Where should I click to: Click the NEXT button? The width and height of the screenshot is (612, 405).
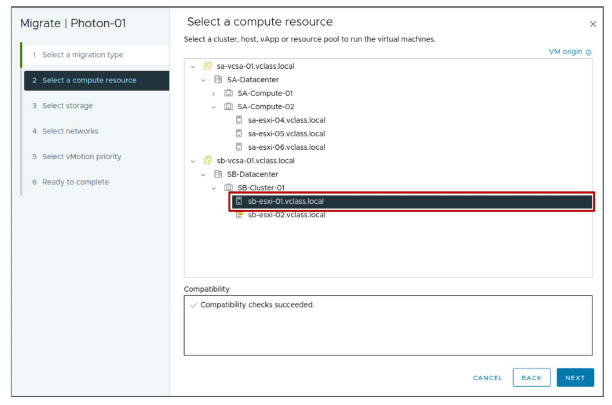click(x=575, y=377)
